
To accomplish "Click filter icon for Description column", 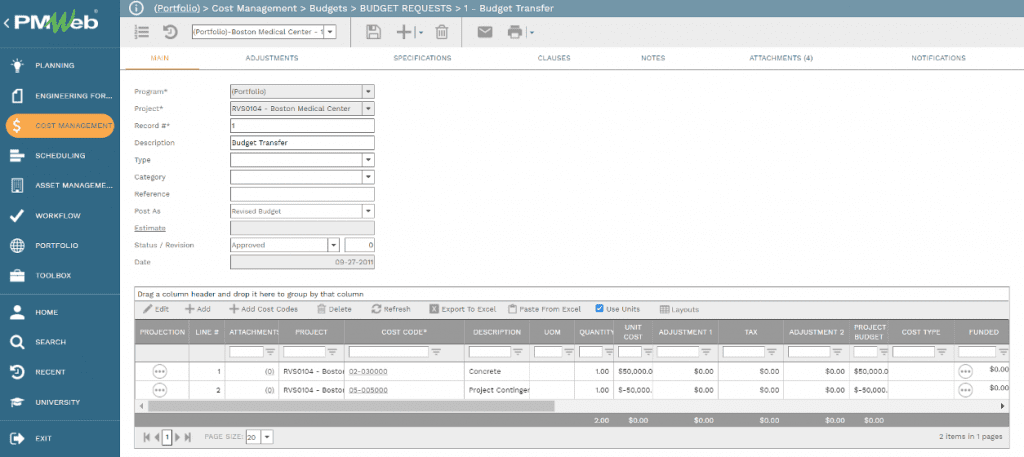I will pos(518,352).
